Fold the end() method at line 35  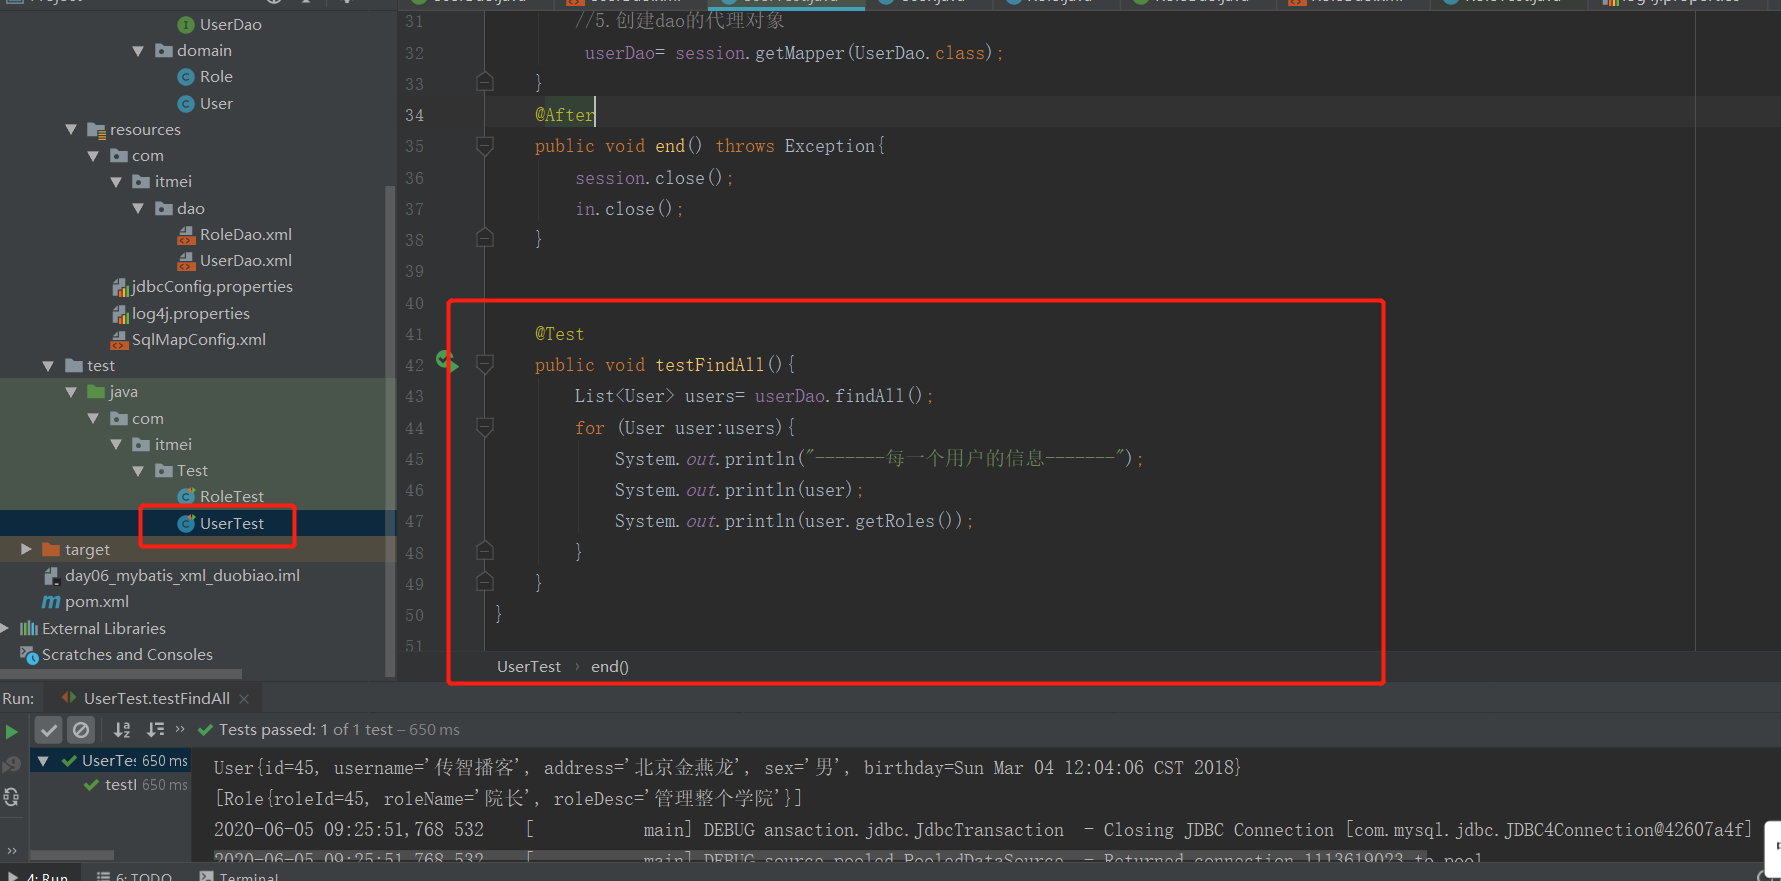(x=485, y=146)
